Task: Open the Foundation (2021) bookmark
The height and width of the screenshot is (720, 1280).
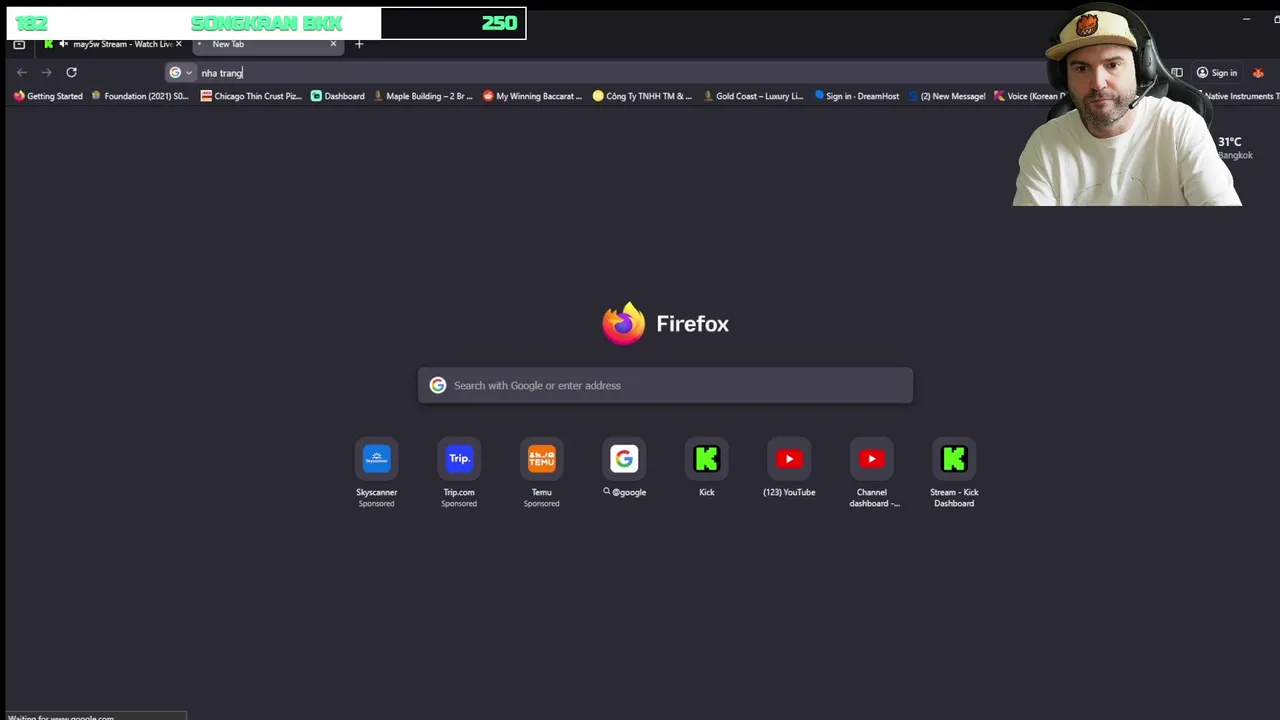Action: tap(140, 96)
